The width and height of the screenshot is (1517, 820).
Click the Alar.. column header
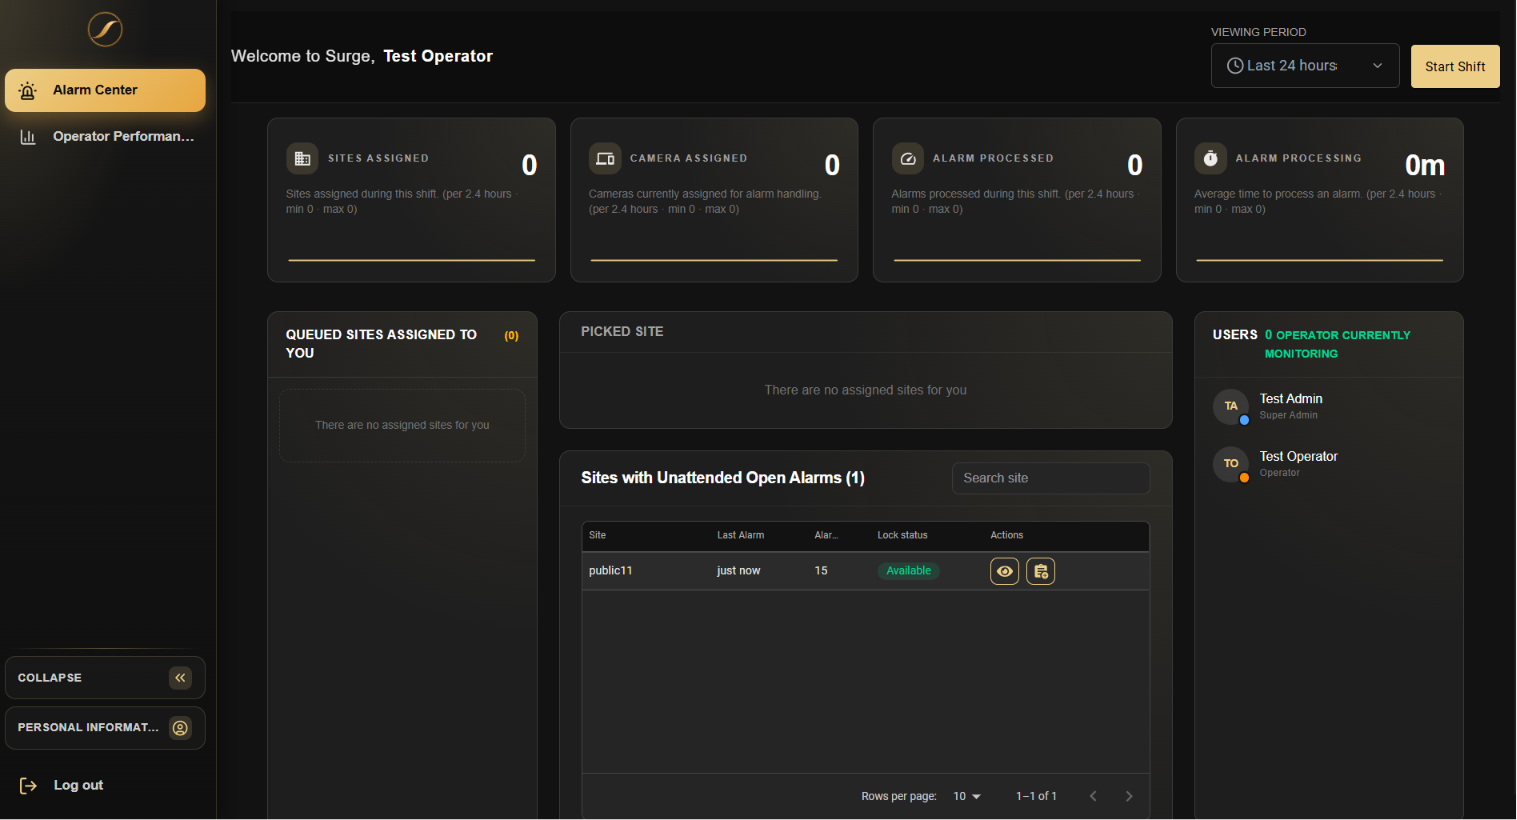(x=826, y=535)
